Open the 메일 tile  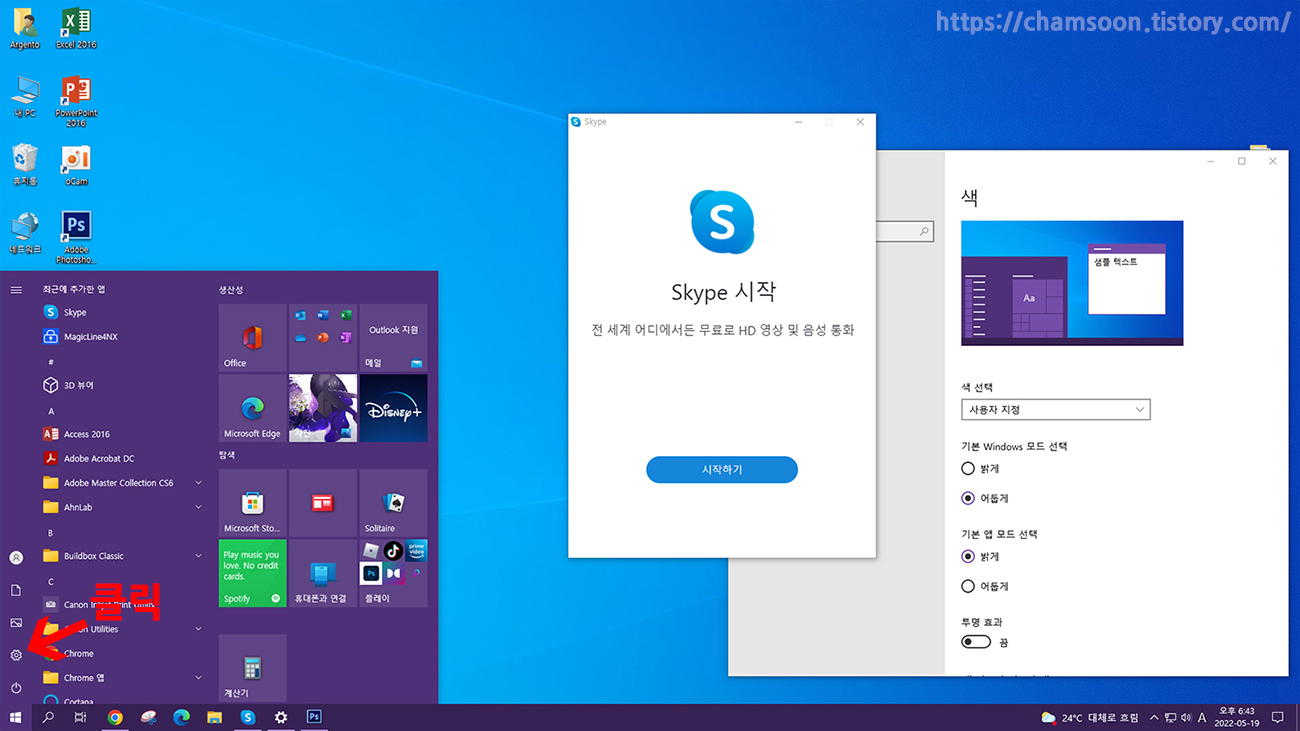(393, 338)
